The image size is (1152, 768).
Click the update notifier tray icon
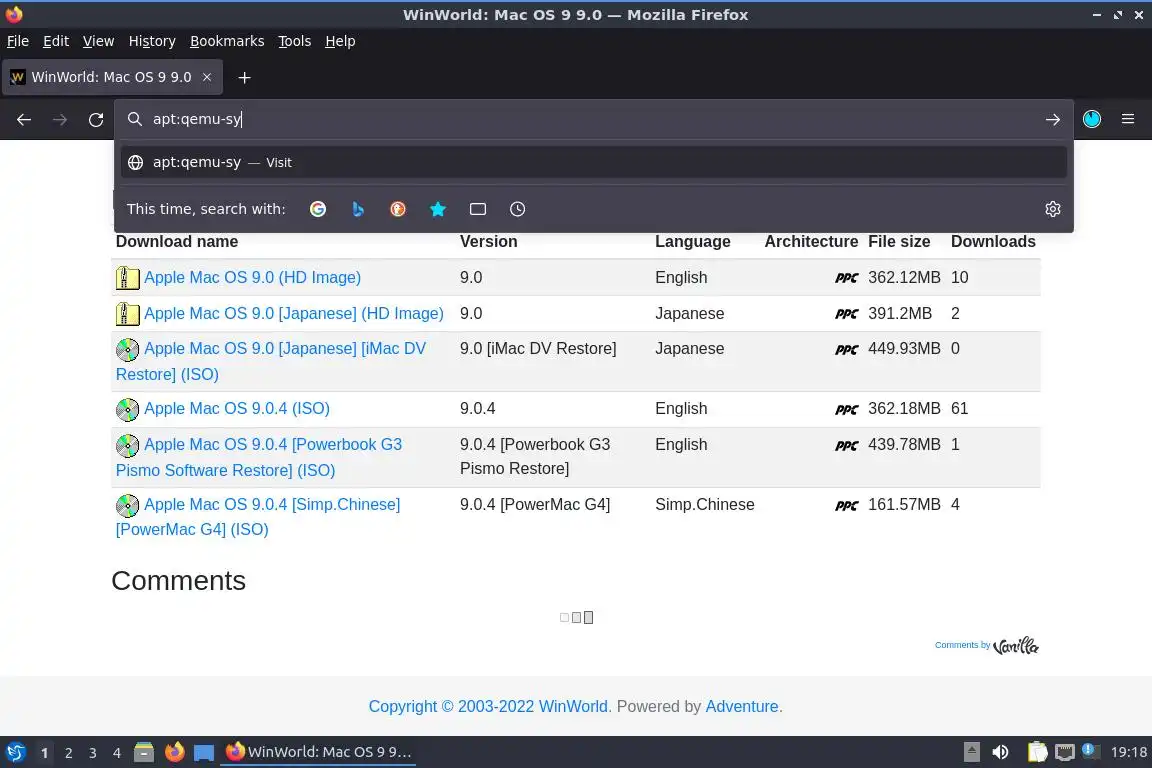1091,751
